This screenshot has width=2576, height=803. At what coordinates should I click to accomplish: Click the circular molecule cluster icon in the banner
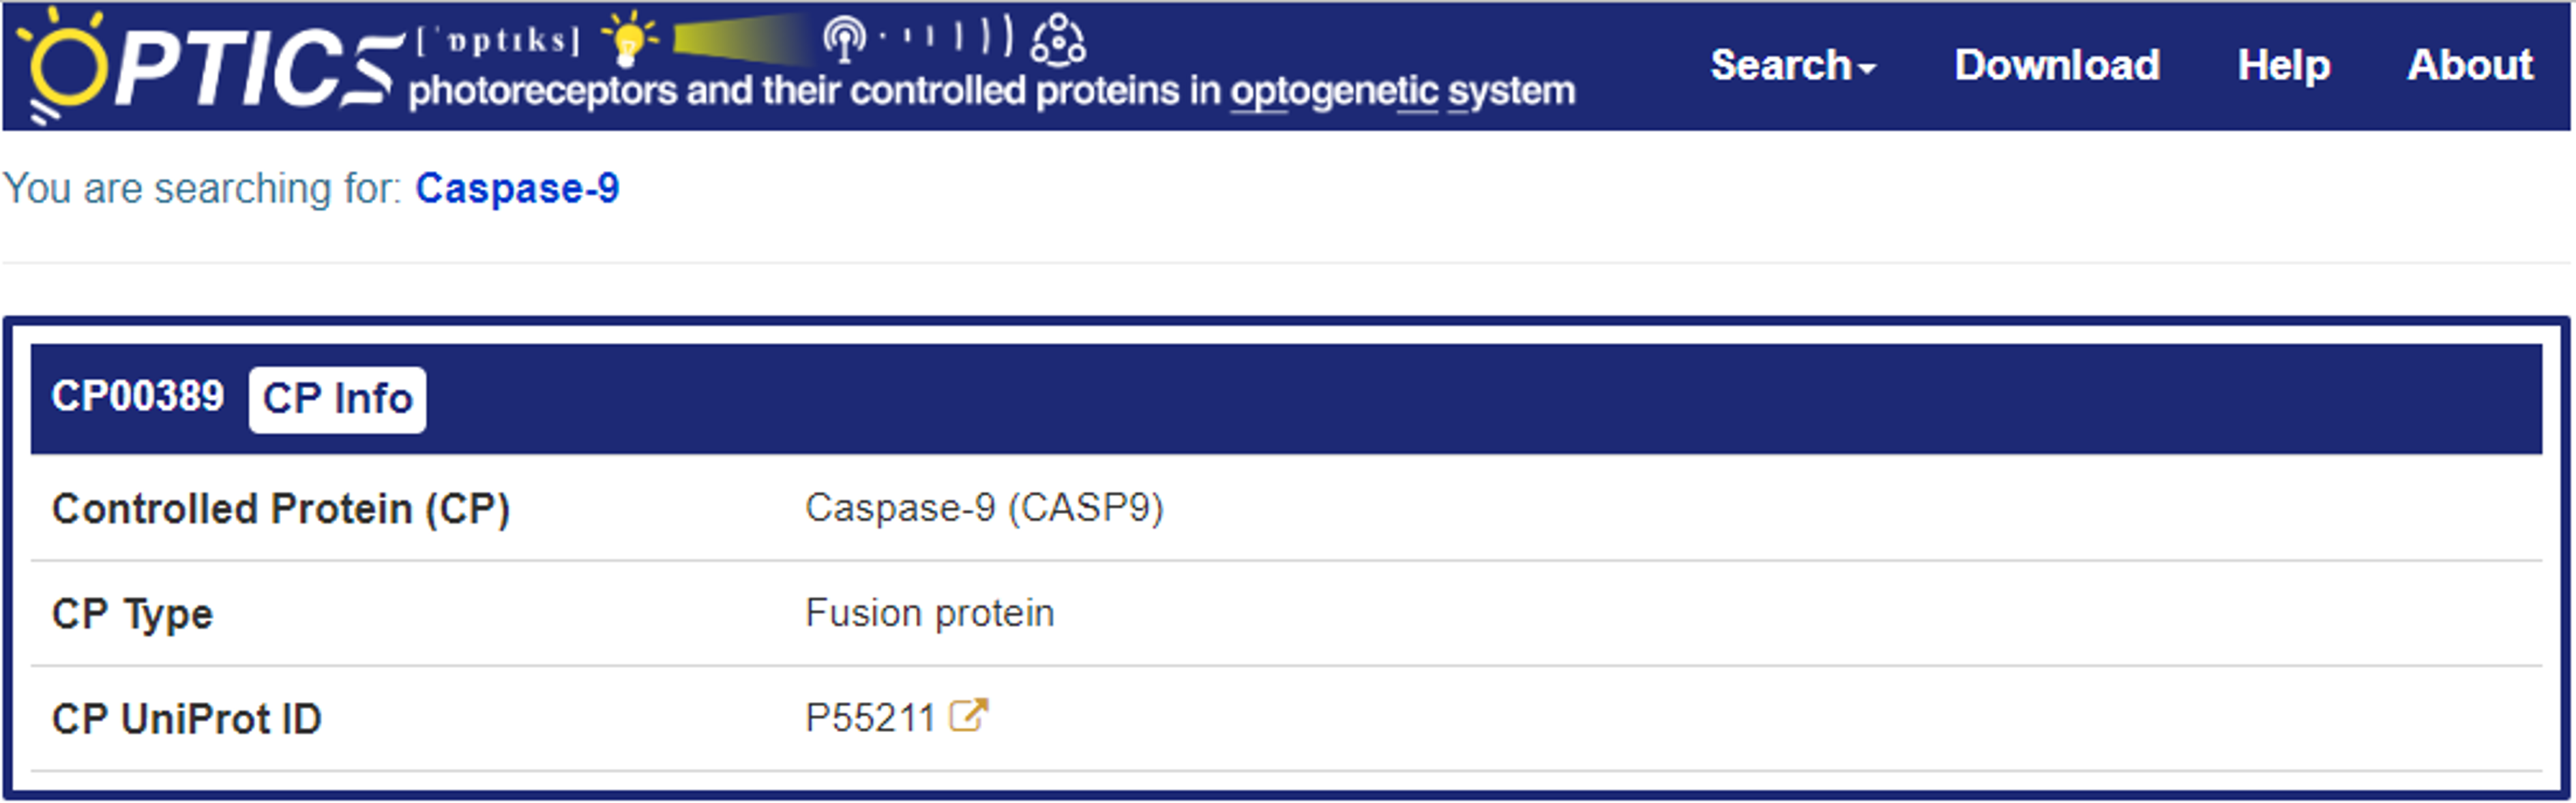point(1057,40)
